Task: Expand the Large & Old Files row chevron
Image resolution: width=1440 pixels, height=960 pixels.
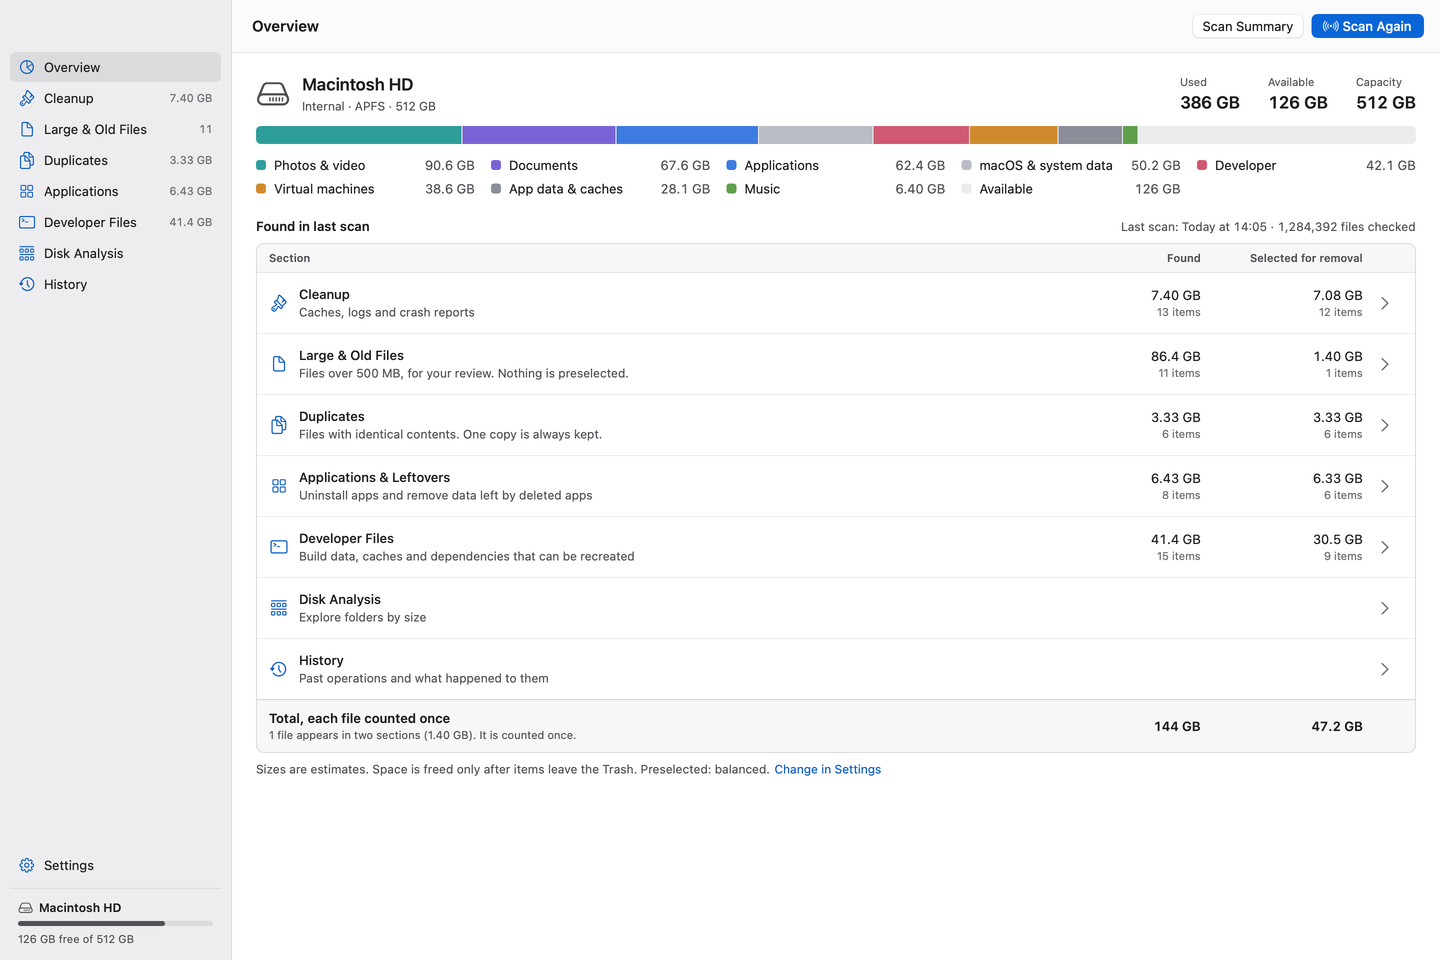Action: point(1385,364)
